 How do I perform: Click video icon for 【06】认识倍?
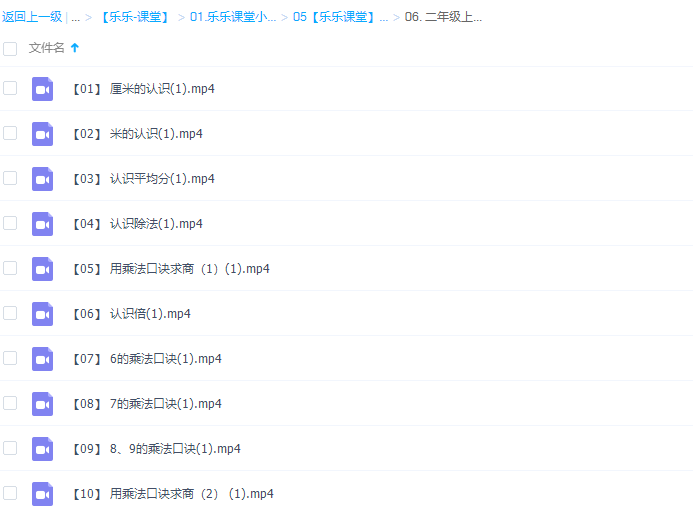[42, 314]
